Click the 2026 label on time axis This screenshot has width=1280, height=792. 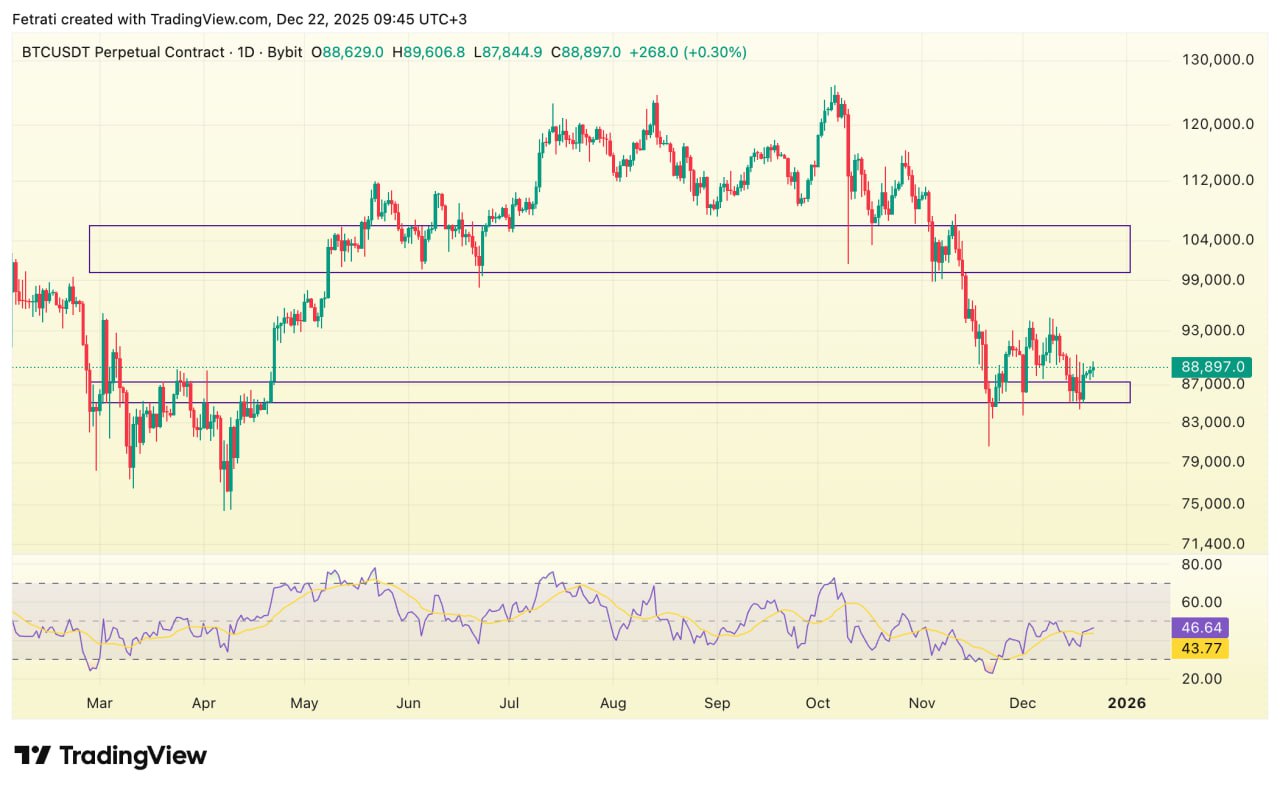[x=1126, y=703]
